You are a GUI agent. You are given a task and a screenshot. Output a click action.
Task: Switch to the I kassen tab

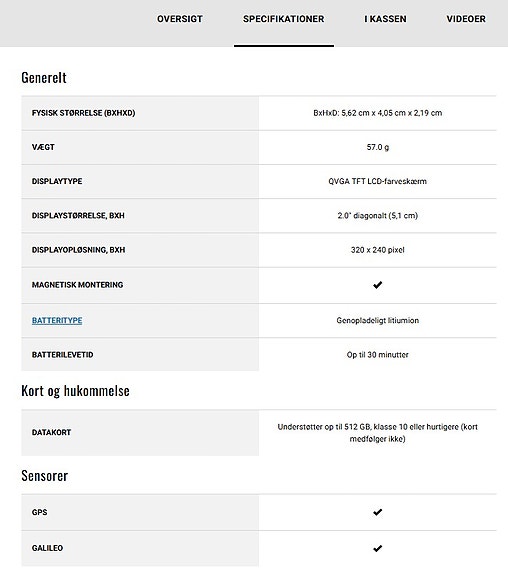385,19
